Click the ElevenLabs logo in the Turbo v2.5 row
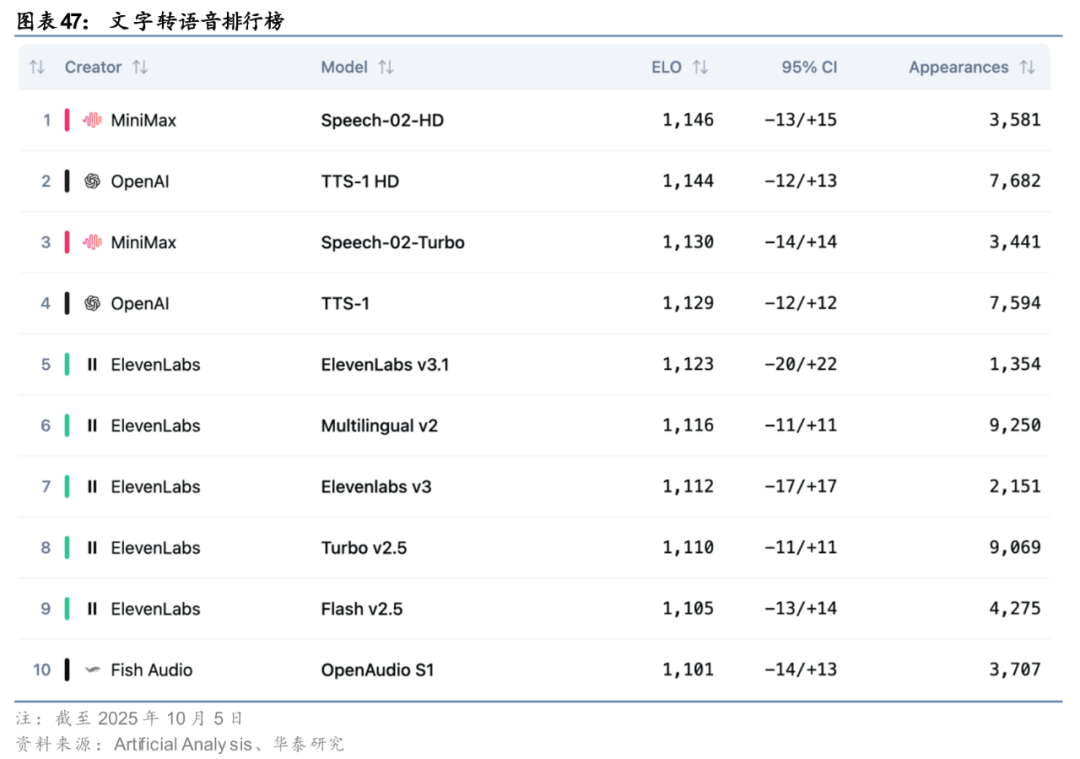The height and width of the screenshot is (759, 1080). coord(92,548)
